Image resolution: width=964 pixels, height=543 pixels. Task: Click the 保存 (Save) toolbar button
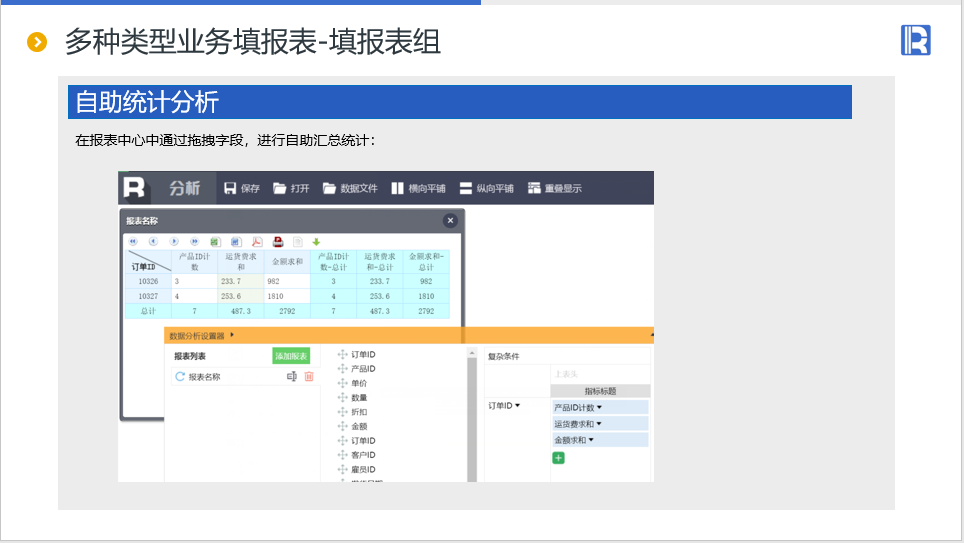point(241,188)
